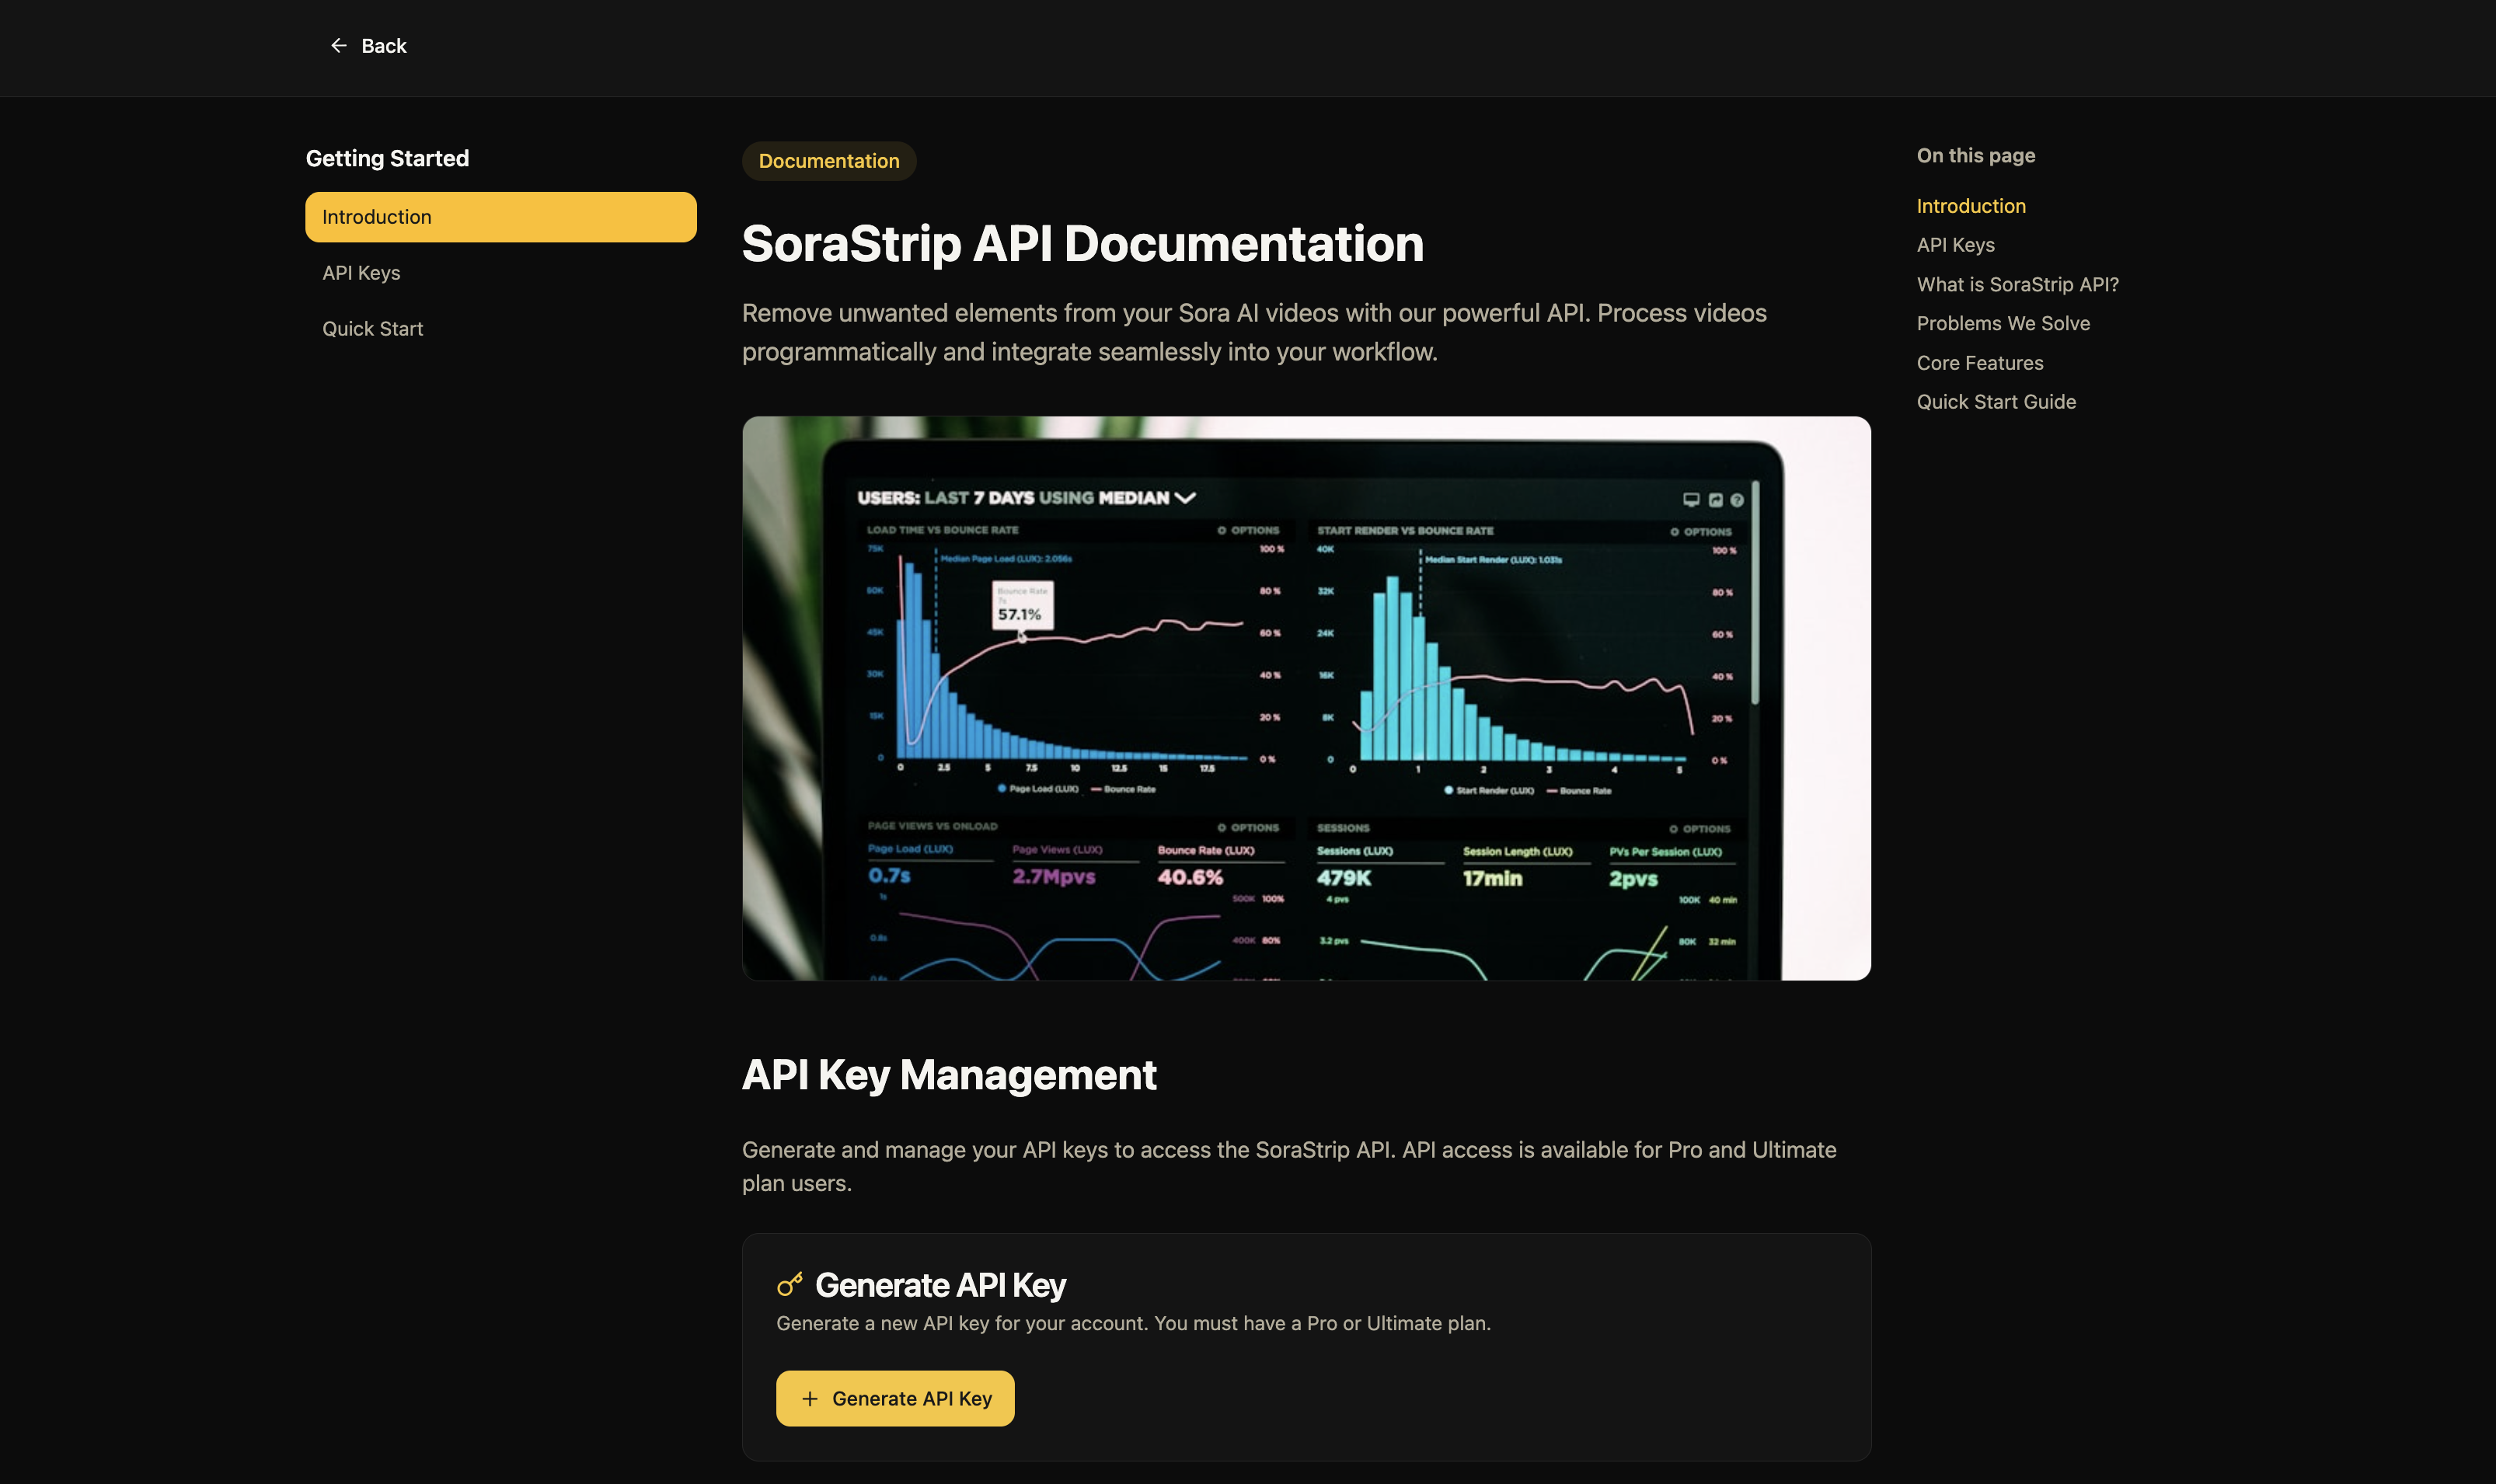The width and height of the screenshot is (2496, 1484).
Task: Click the analytics dashboard hero image
Action: (x=1305, y=698)
